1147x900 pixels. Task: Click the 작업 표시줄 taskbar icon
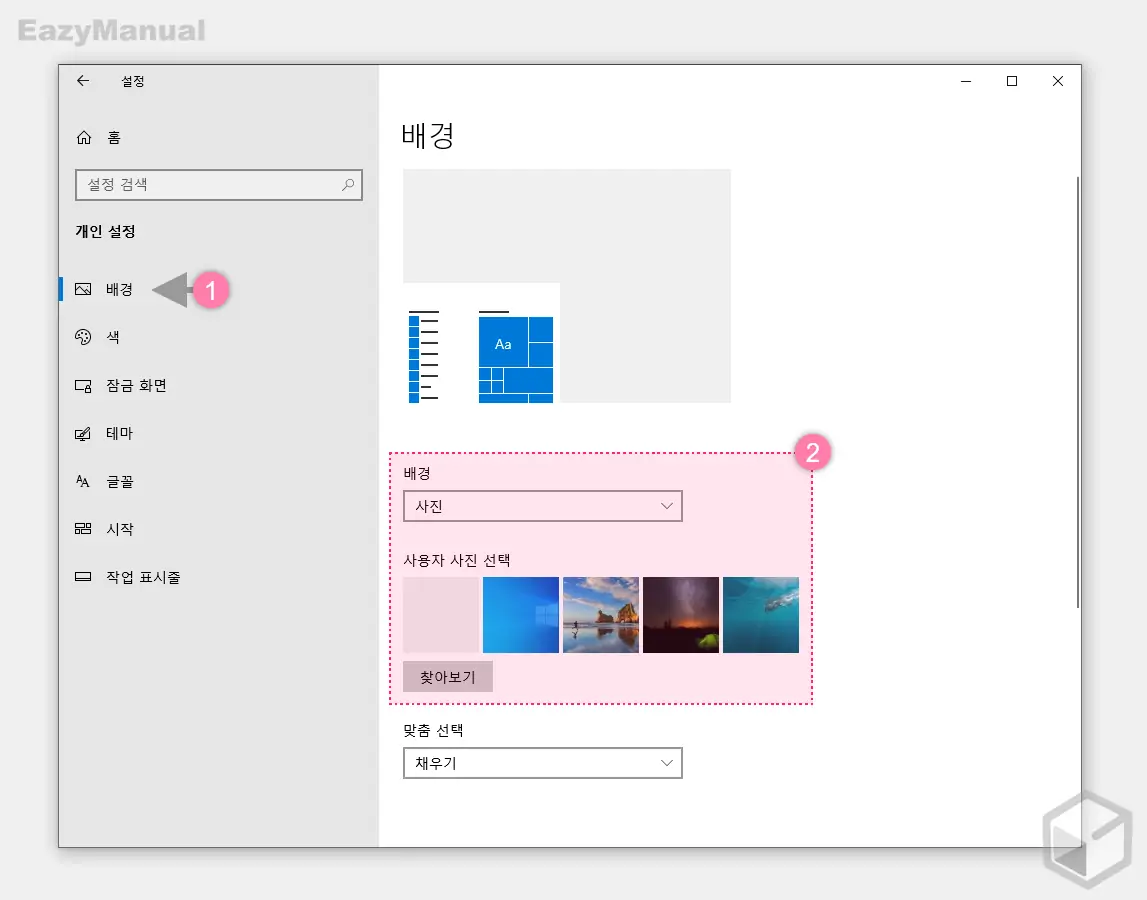[84, 577]
